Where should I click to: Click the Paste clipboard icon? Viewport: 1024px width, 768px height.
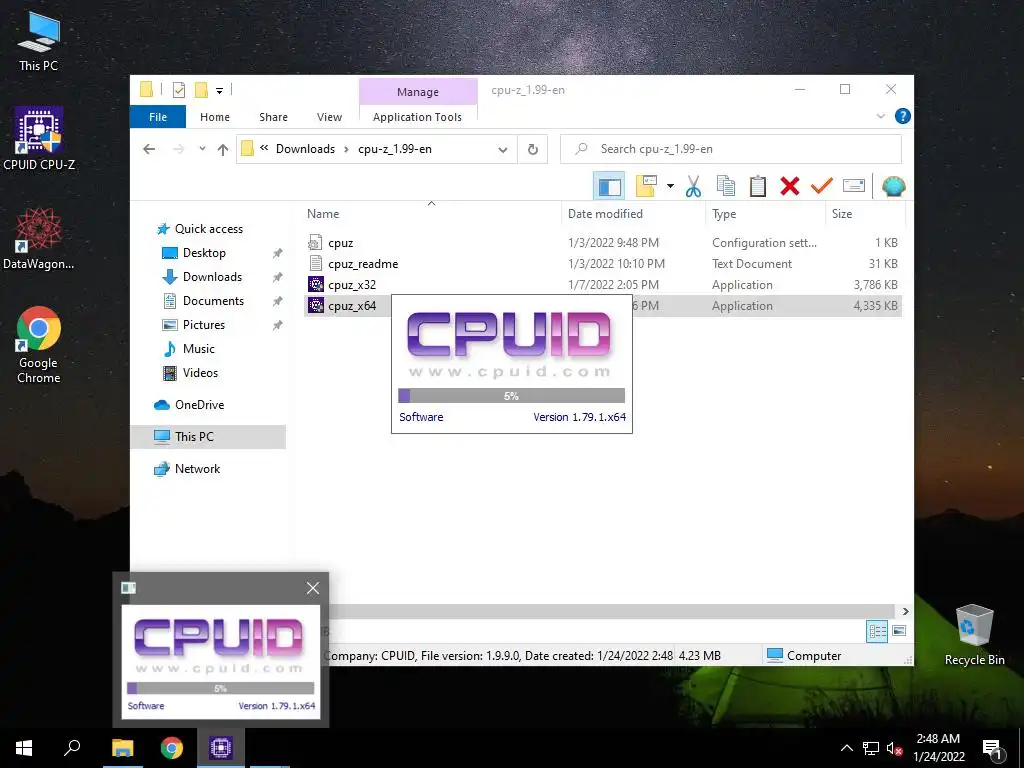[758, 187]
